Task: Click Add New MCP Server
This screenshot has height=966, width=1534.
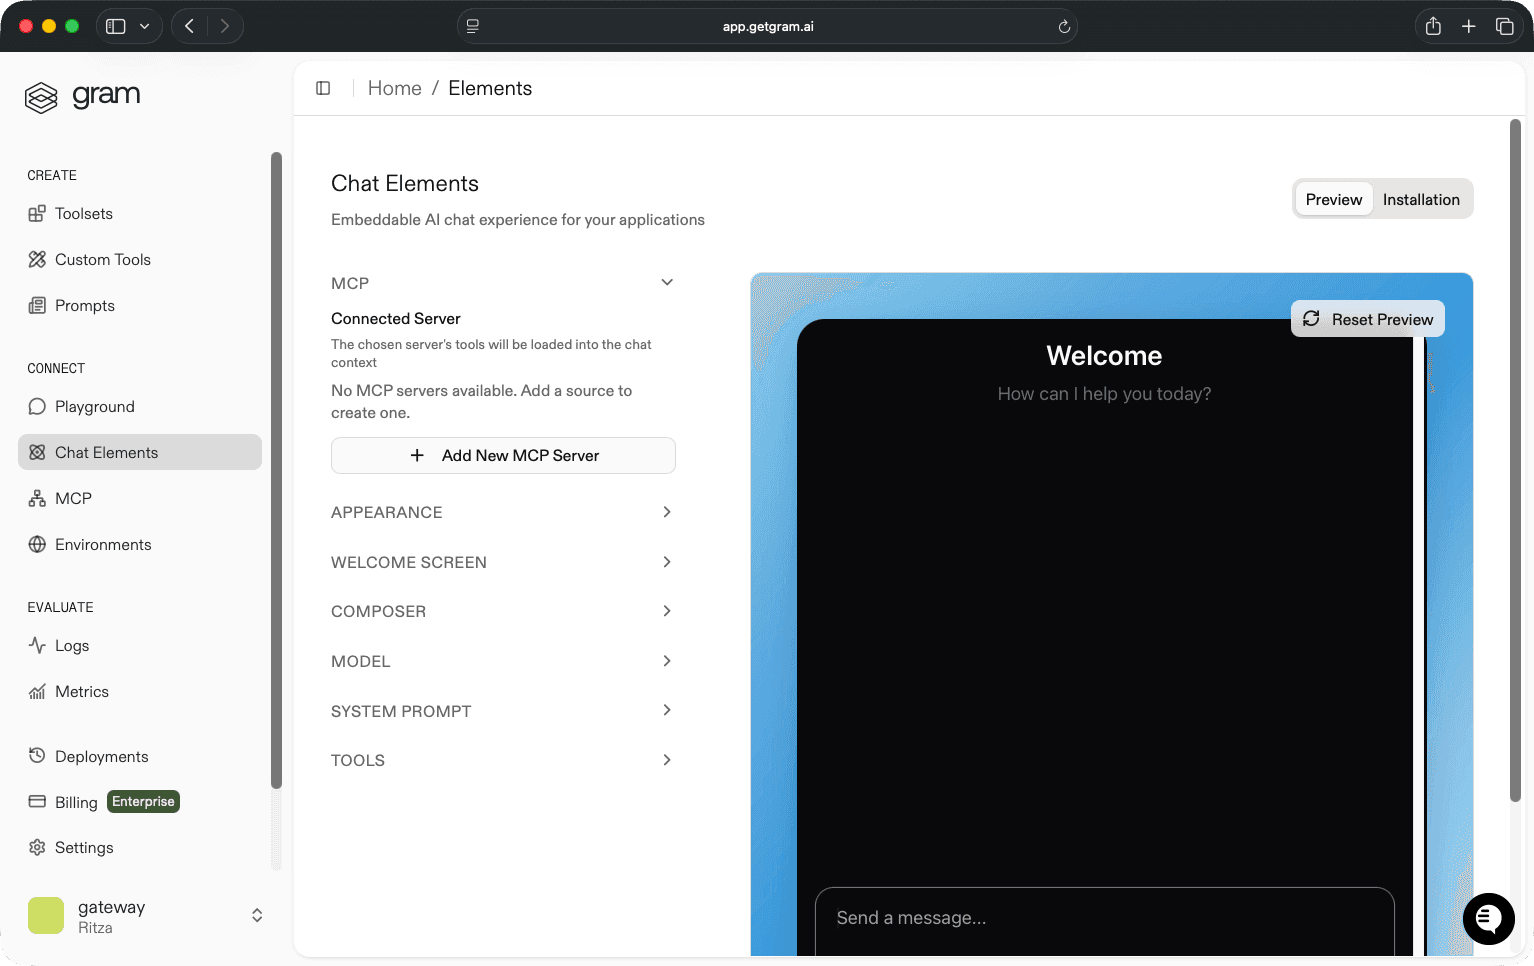Action: [x=503, y=455]
